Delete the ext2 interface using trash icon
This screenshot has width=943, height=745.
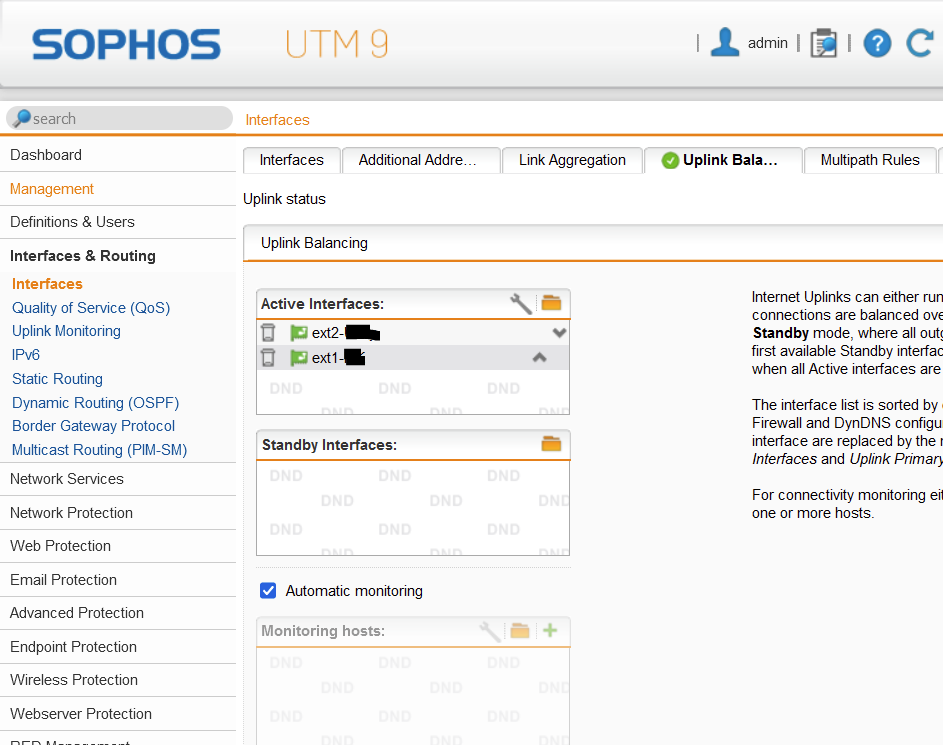tap(268, 332)
